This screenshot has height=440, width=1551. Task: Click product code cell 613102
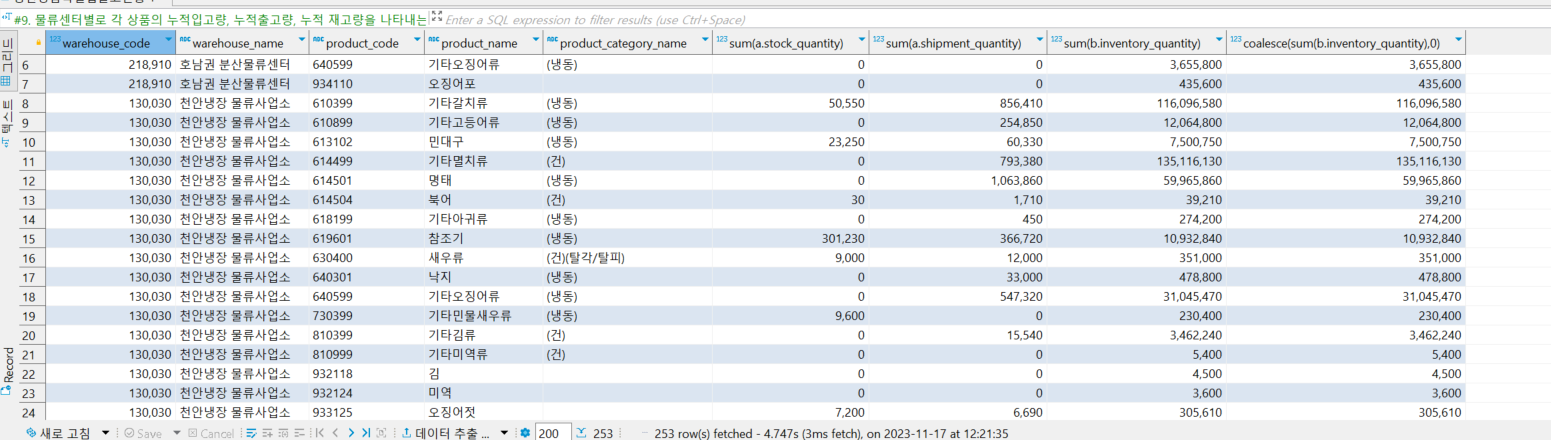pyautogui.click(x=366, y=142)
